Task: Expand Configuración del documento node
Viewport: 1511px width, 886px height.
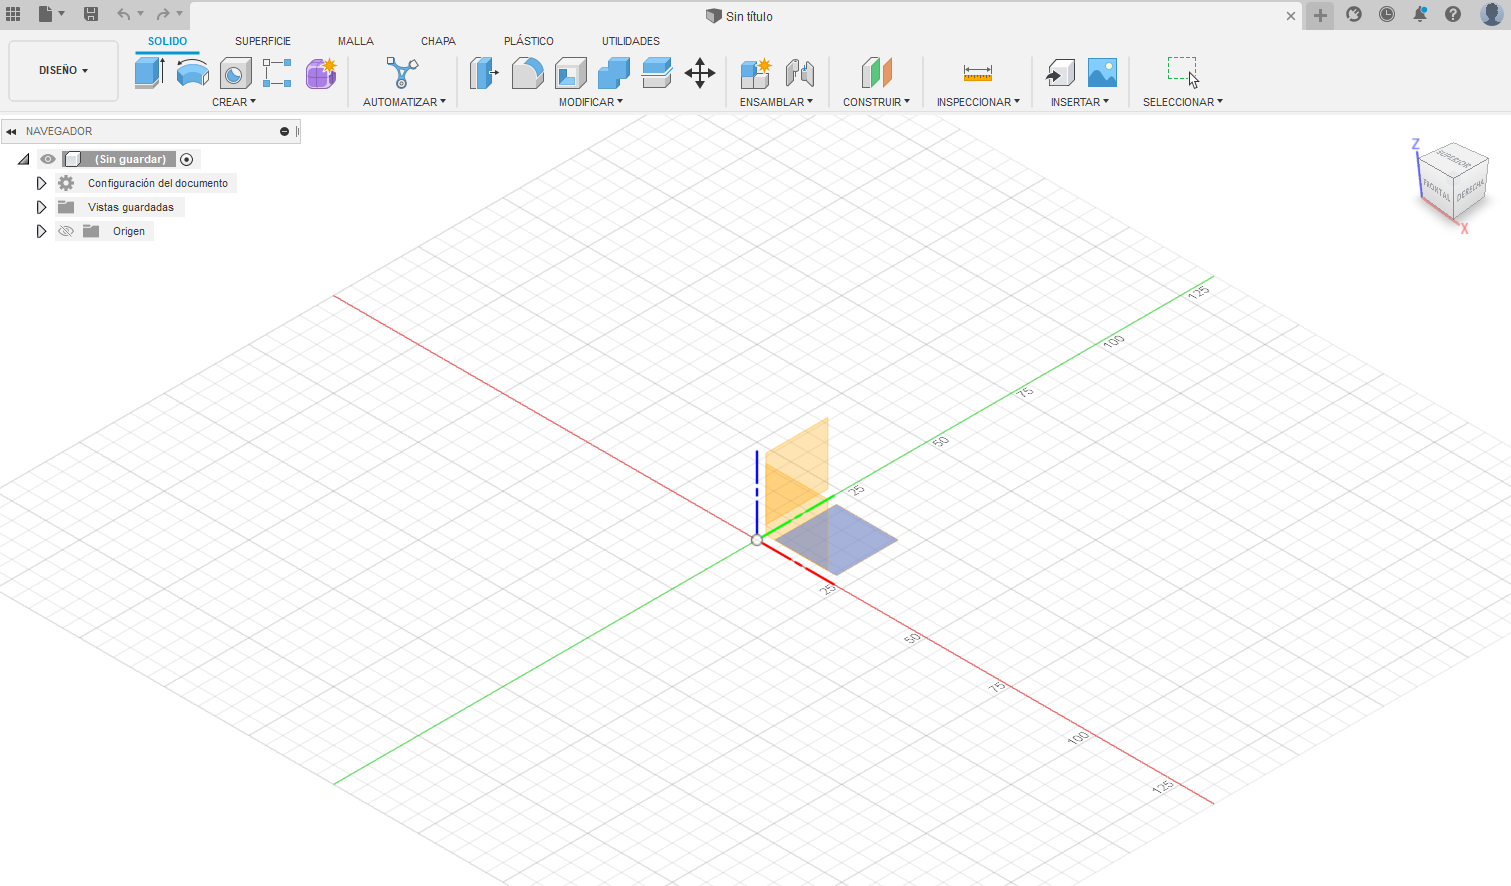Action: [x=41, y=183]
